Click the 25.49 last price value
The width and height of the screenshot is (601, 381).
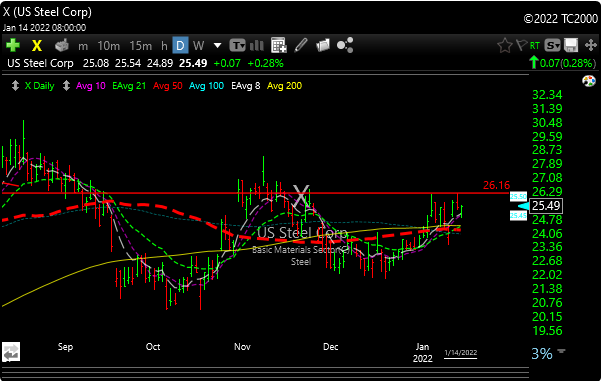193,63
